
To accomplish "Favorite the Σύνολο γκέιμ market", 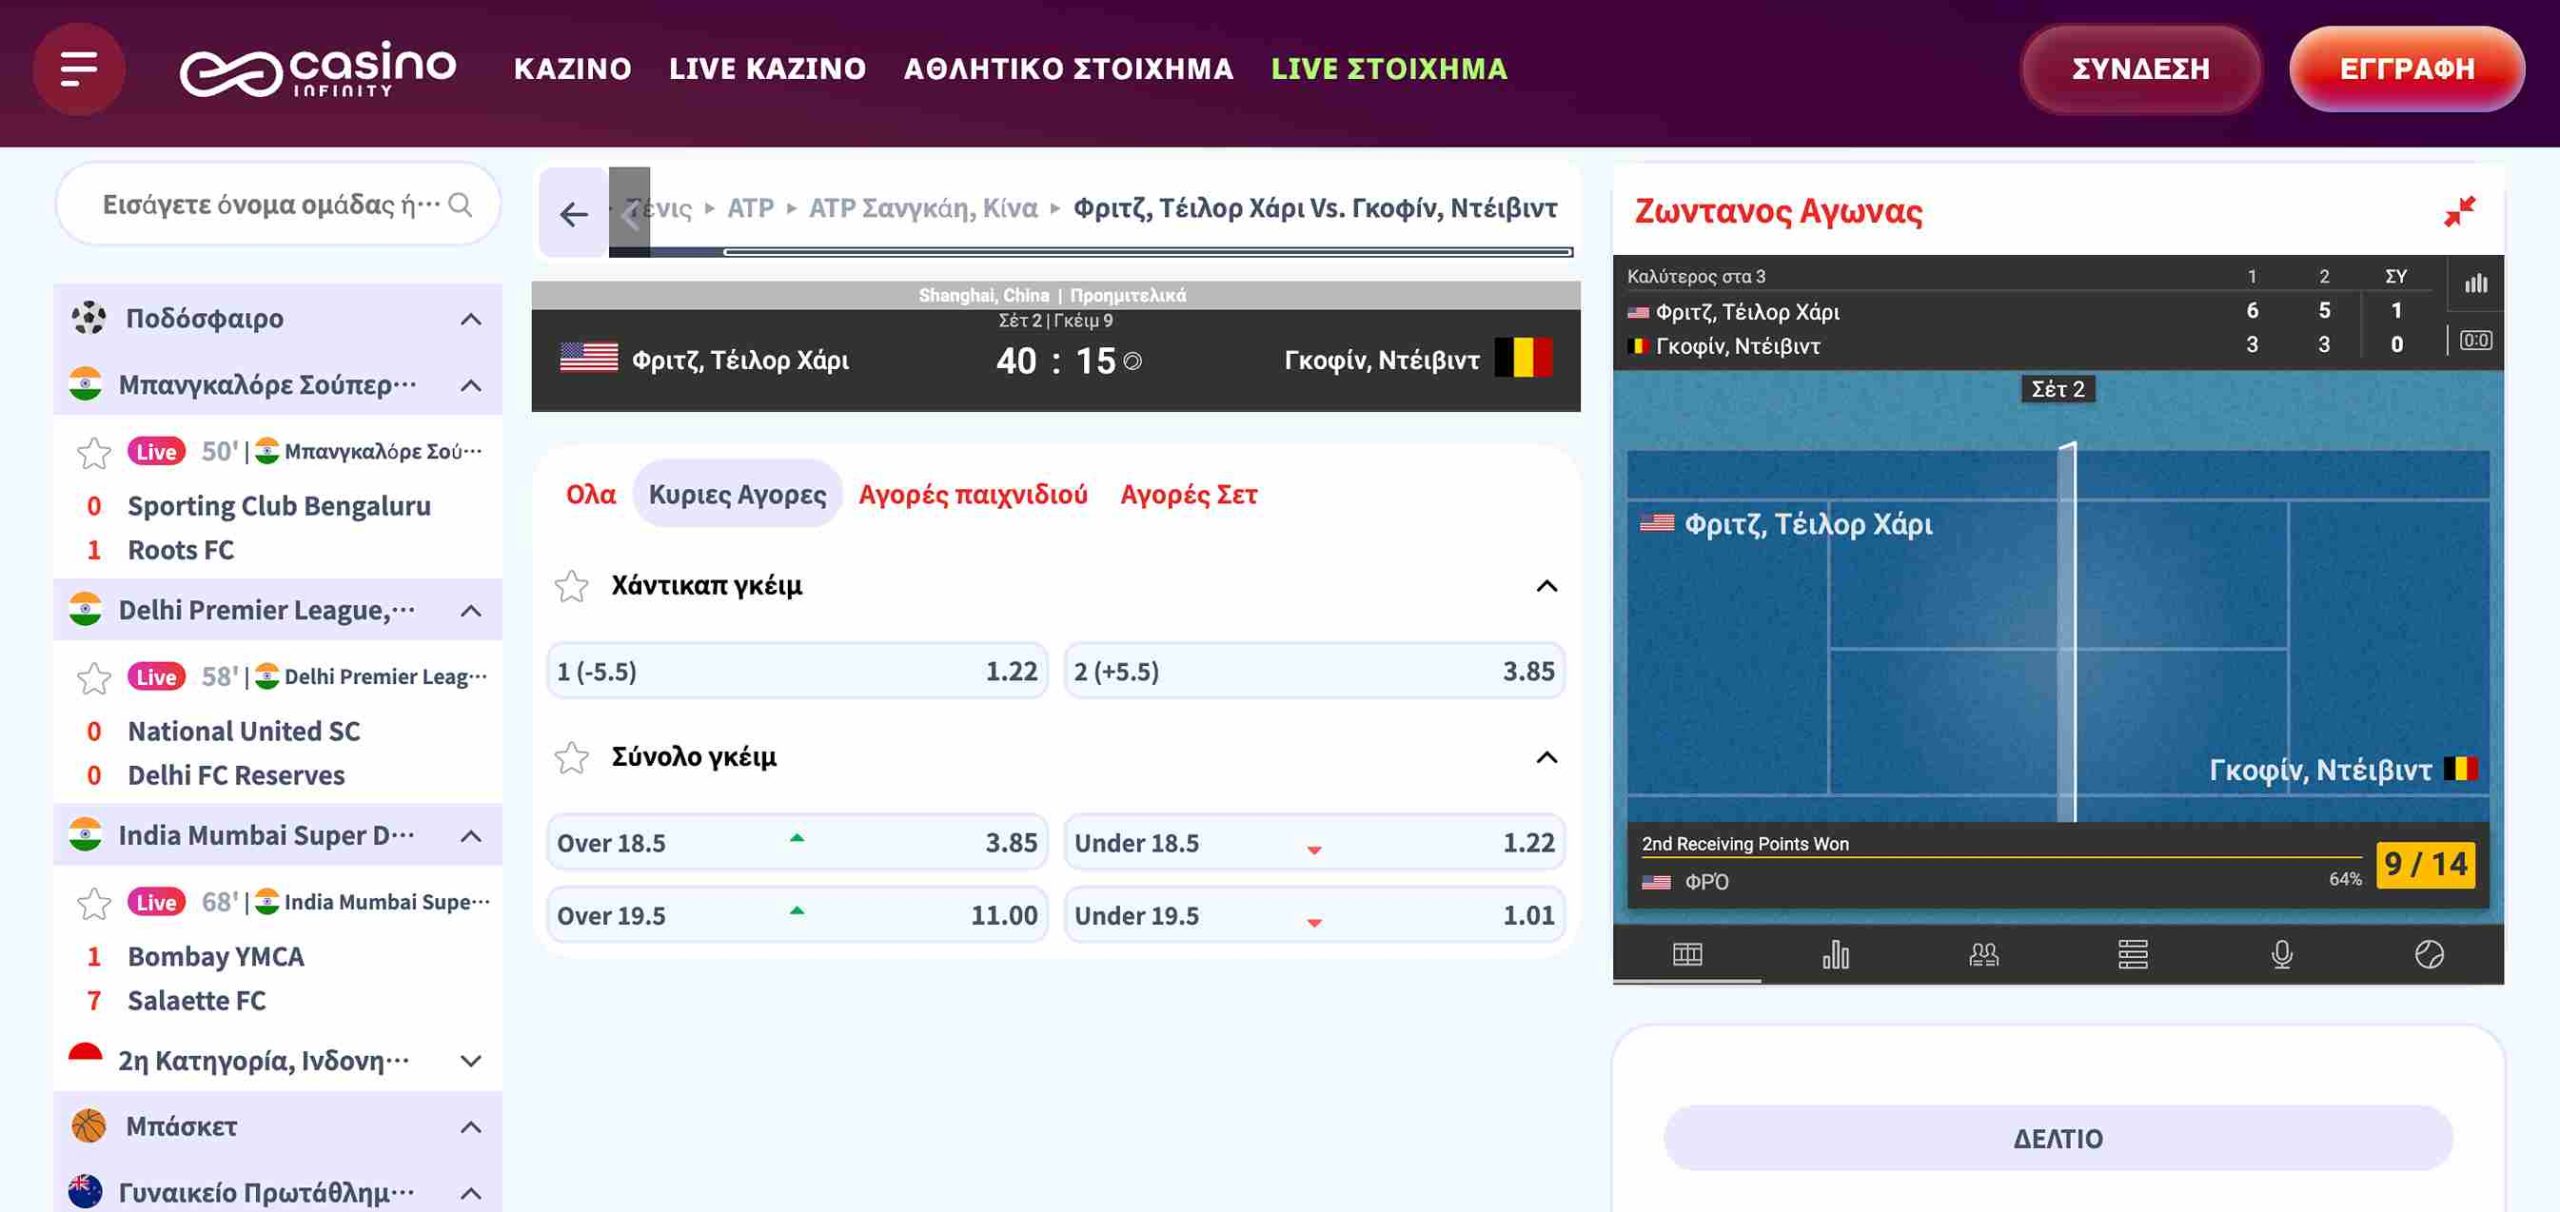I will (573, 757).
